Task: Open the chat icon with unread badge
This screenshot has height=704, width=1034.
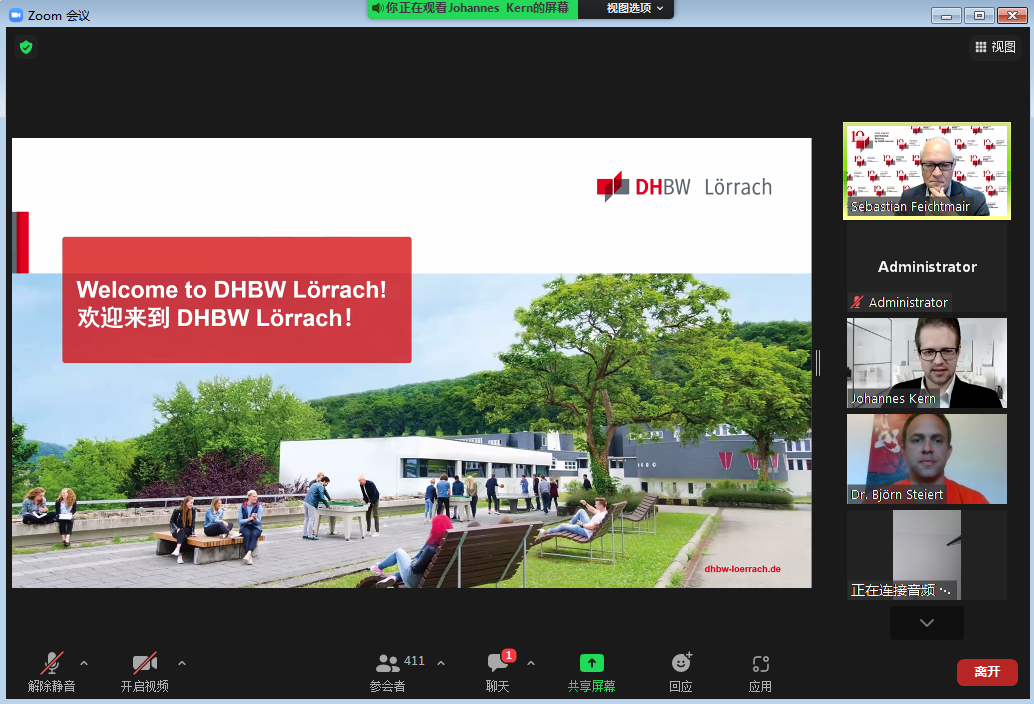Action: [x=498, y=663]
